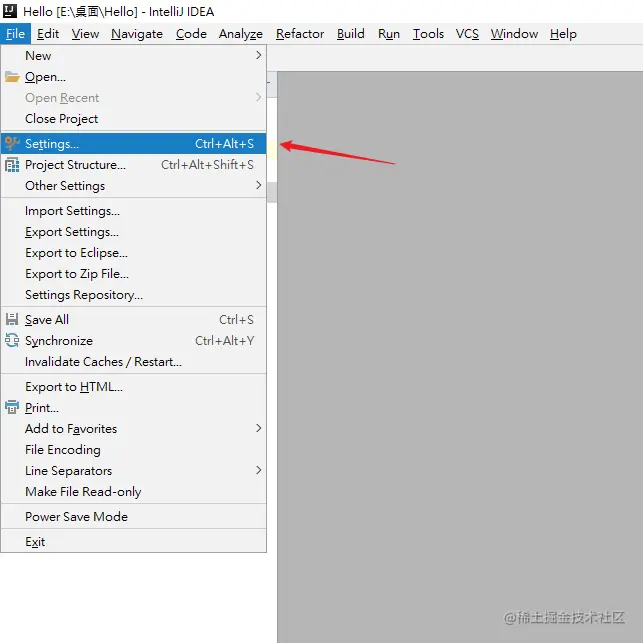Open the Help menu
The height and width of the screenshot is (643, 643).
[x=563, y=34]
